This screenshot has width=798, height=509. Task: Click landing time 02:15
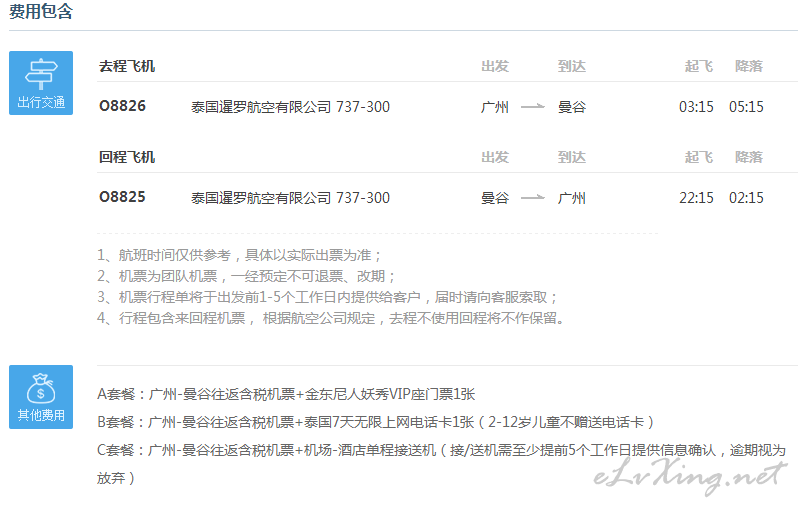[x=746, y=197]
